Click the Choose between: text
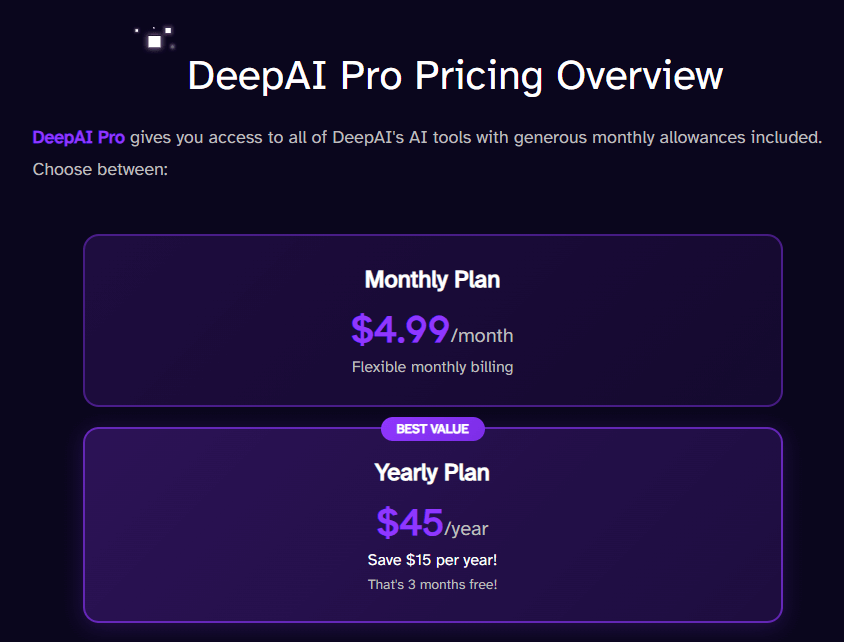The height and width of the screenshot is (642, 844). pyautogui.click(x=100, y=170)
